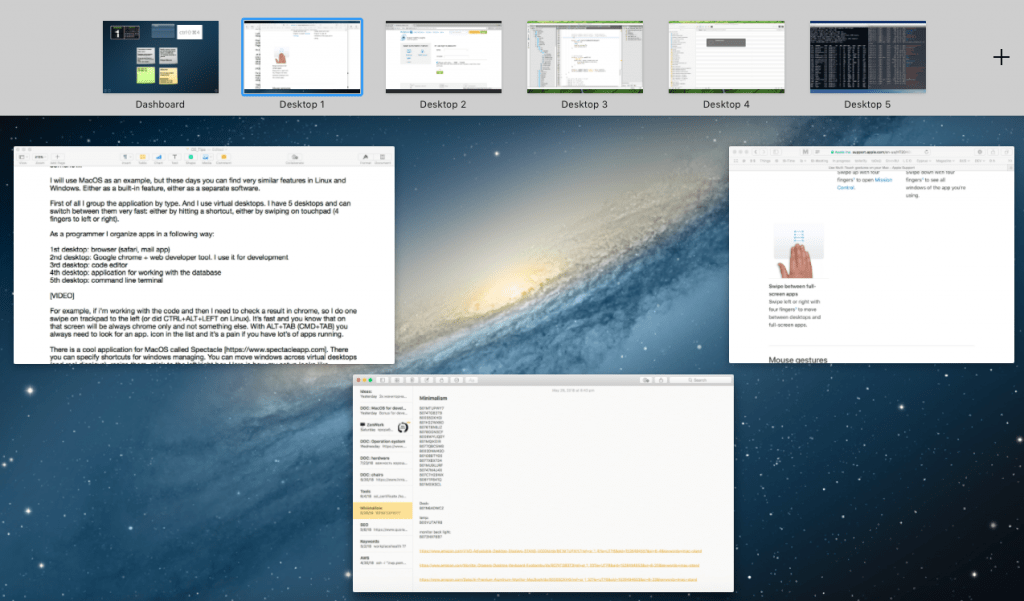
Task: Click the Search field in Notes
Action: pyautogui.click(x=700, y=380)
